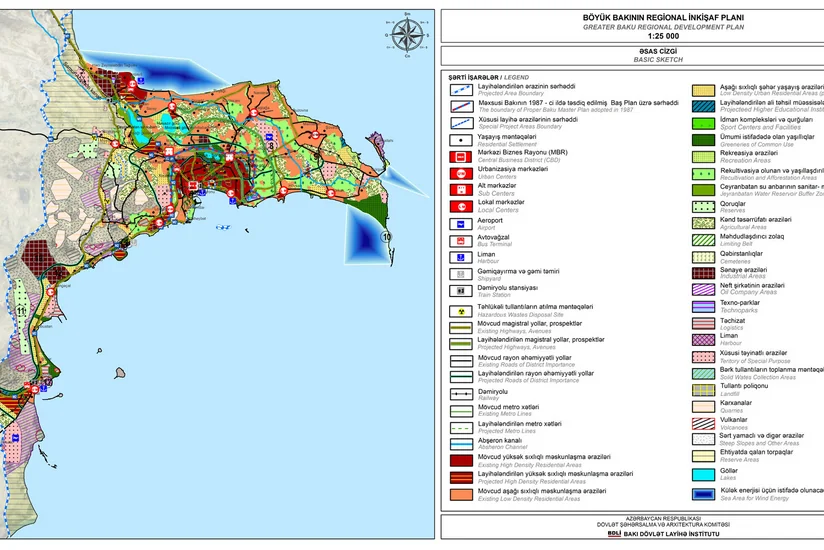Click the Jeyranbatan Water Reservoir Buffer swatch
Screen dimensions: 824x550
703,190
